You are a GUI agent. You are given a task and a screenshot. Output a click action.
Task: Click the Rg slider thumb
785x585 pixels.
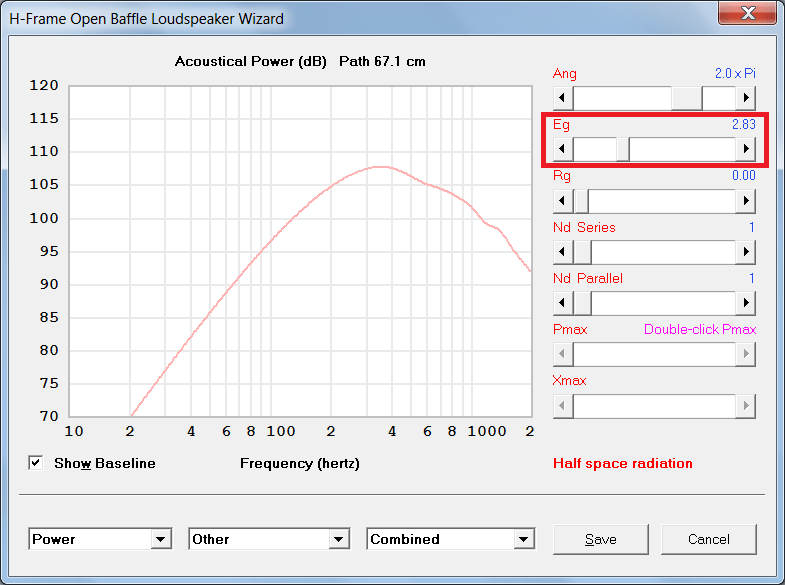[x=581, y=201]
